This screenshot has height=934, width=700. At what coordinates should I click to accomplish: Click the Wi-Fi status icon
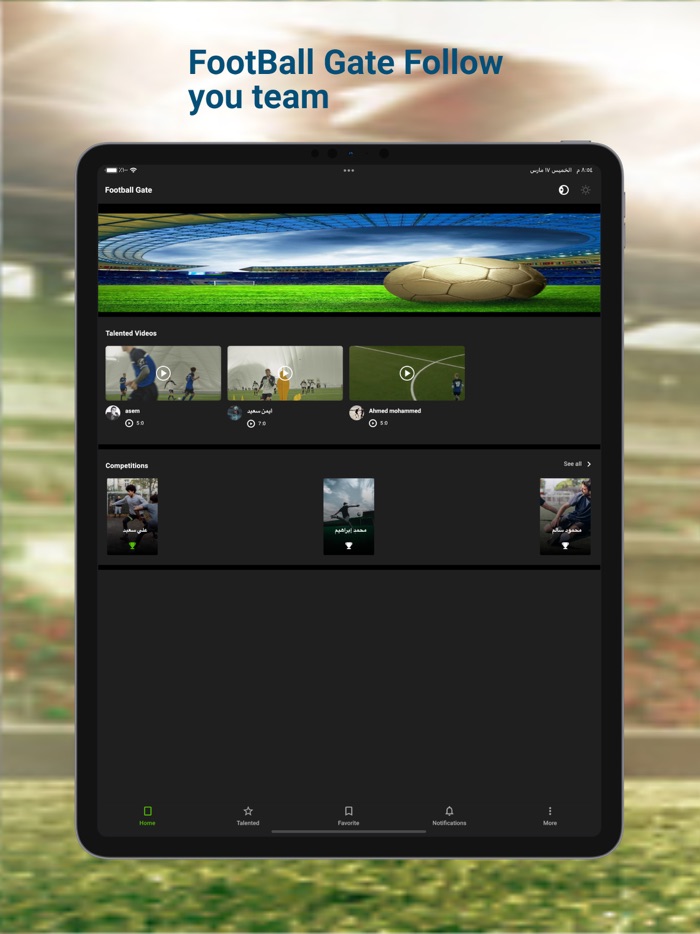[133, 170]
